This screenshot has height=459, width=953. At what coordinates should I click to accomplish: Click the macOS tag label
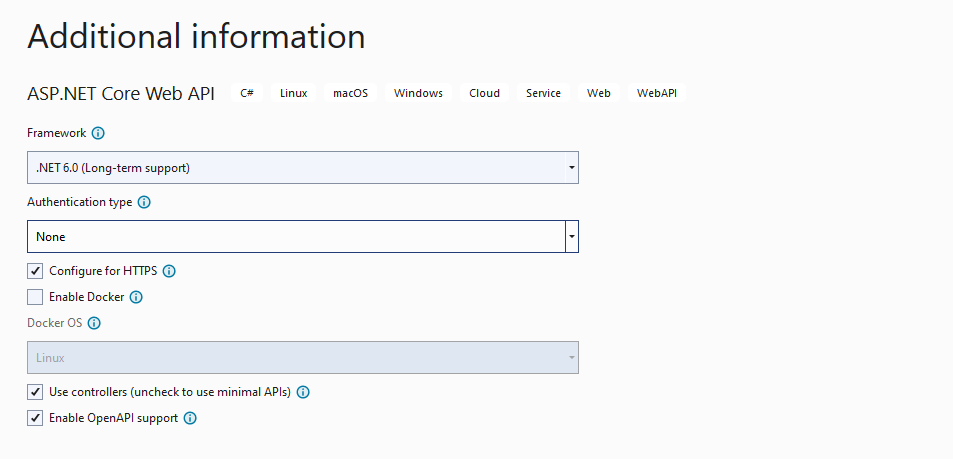coord(351,93)
